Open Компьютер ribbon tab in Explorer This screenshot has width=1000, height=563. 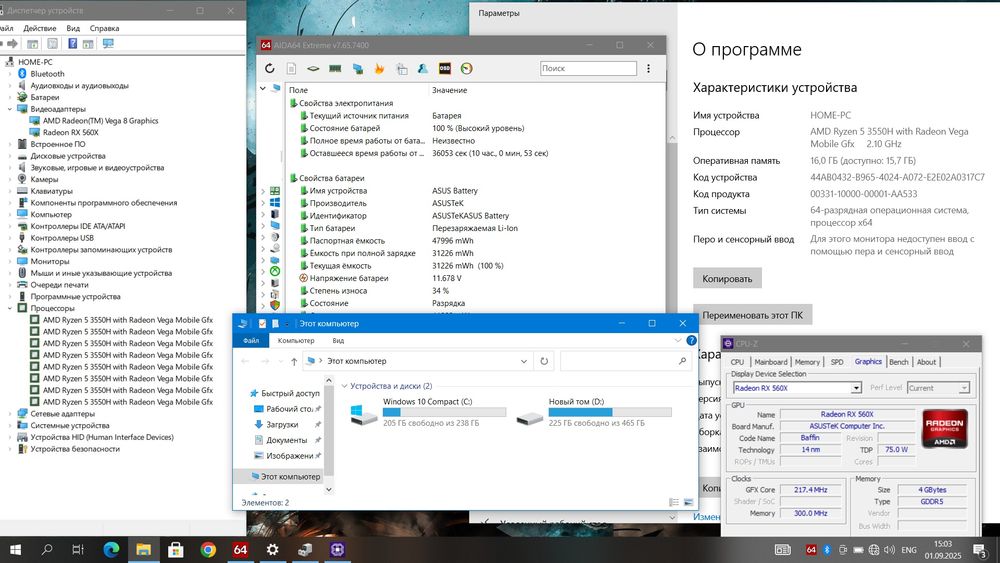[296, 340]
